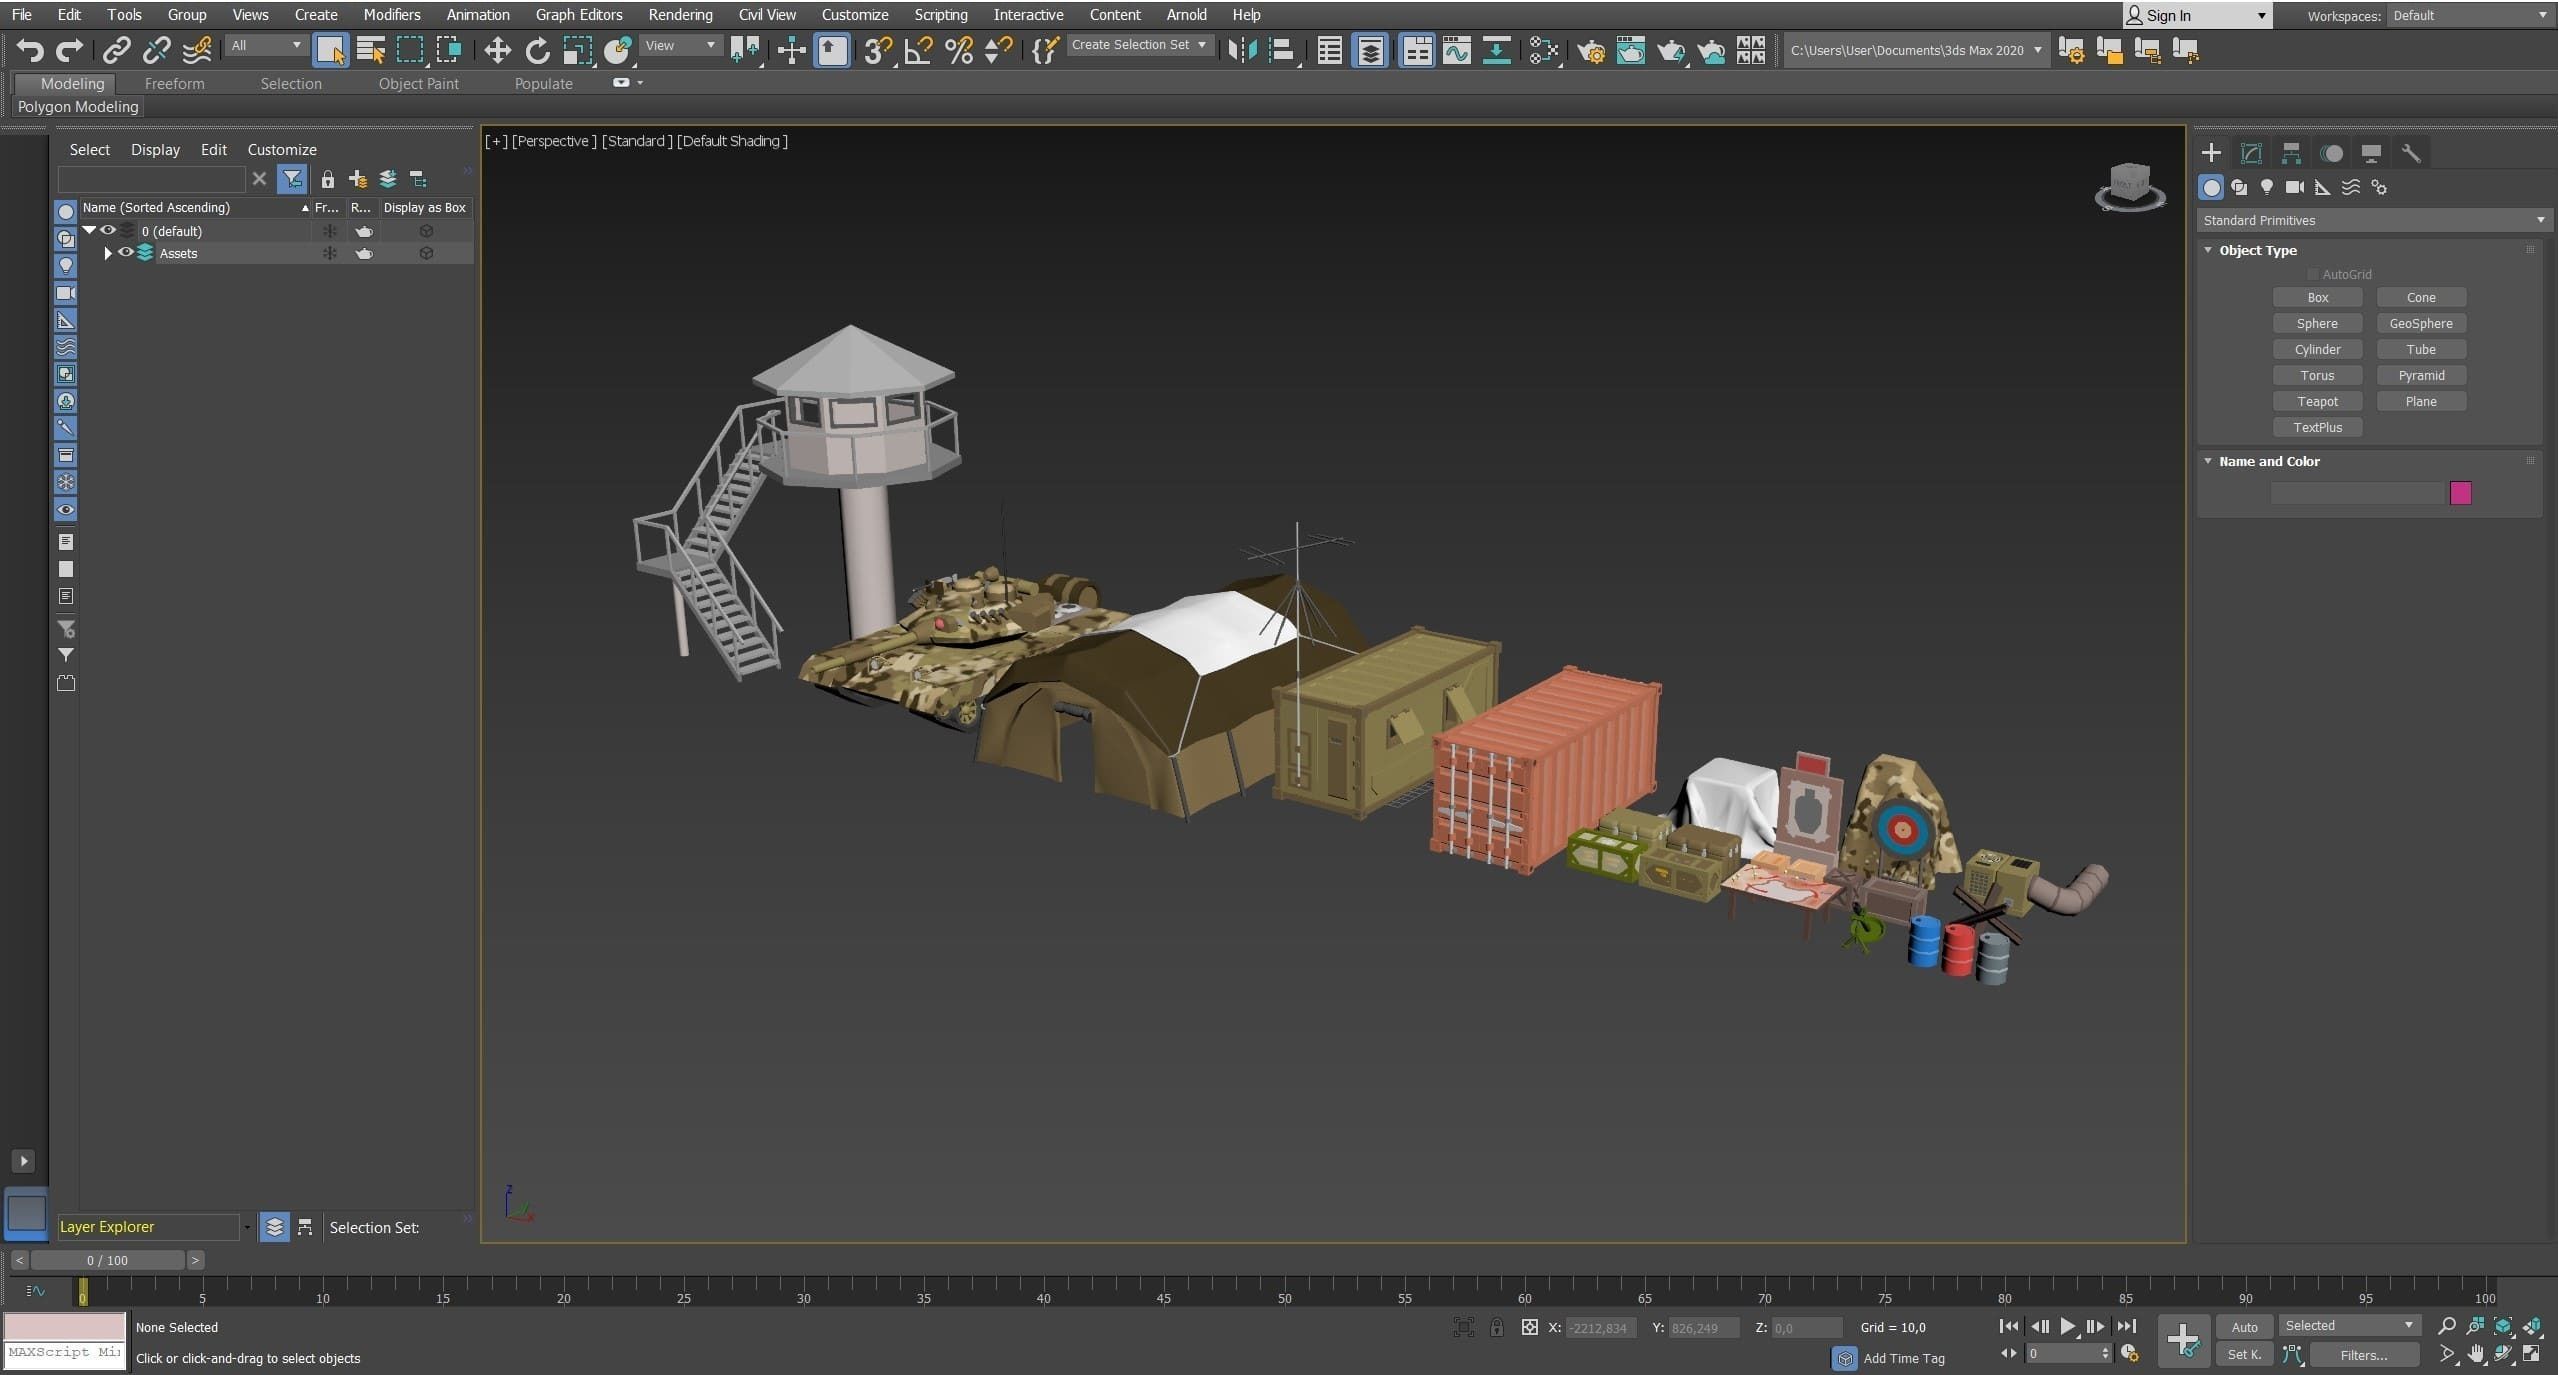
Task: Click Sign In button
Action: click(x=2197, y=15)
